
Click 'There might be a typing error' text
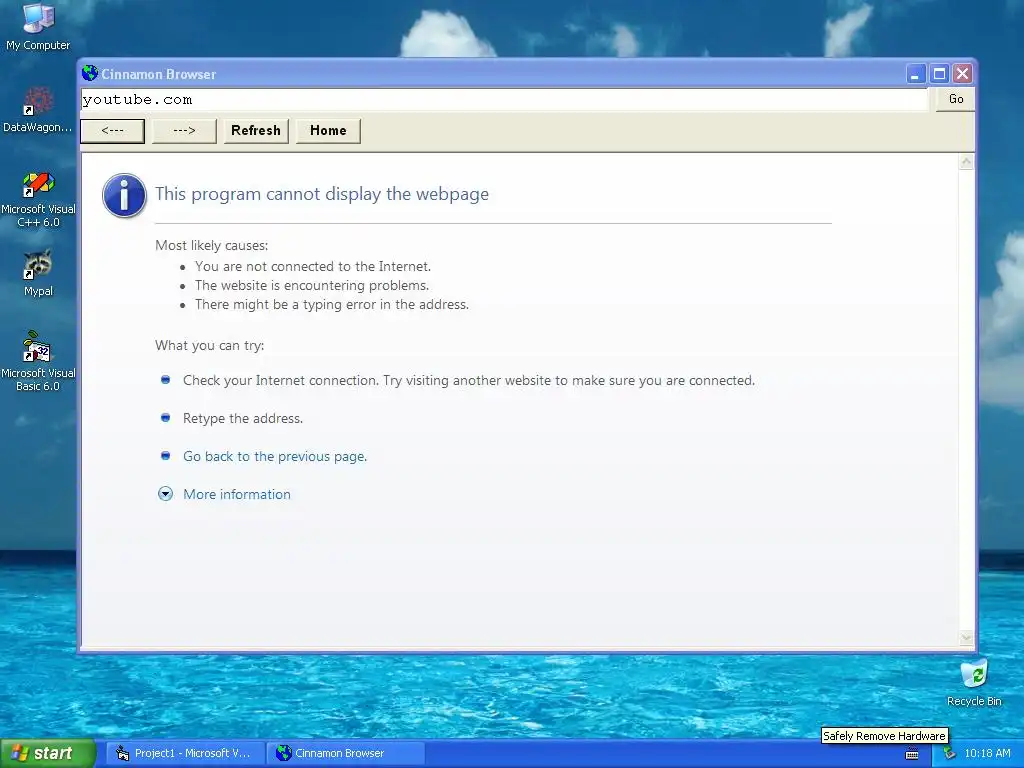coord(332,304)
